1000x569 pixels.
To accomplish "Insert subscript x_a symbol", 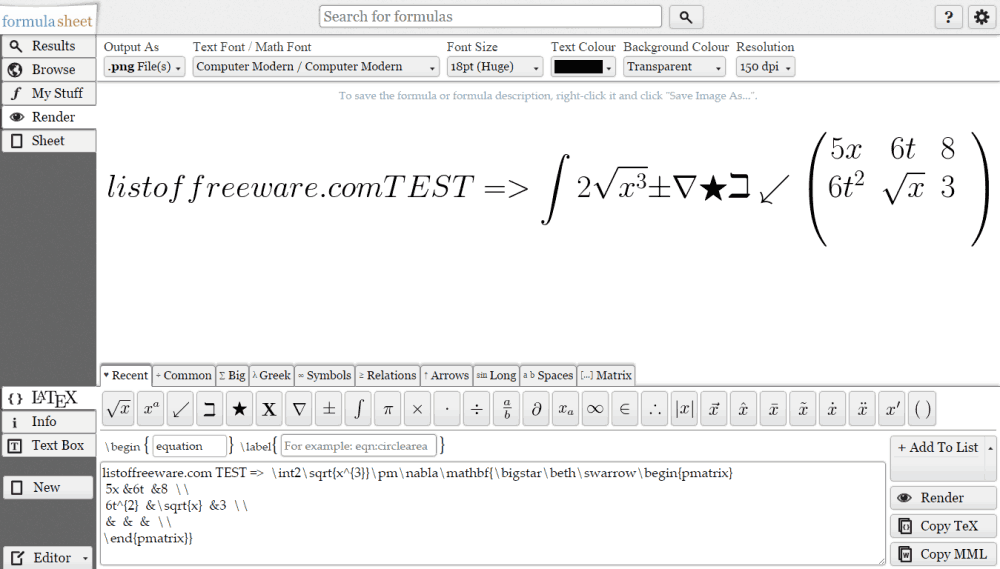I will pos(566,409).
